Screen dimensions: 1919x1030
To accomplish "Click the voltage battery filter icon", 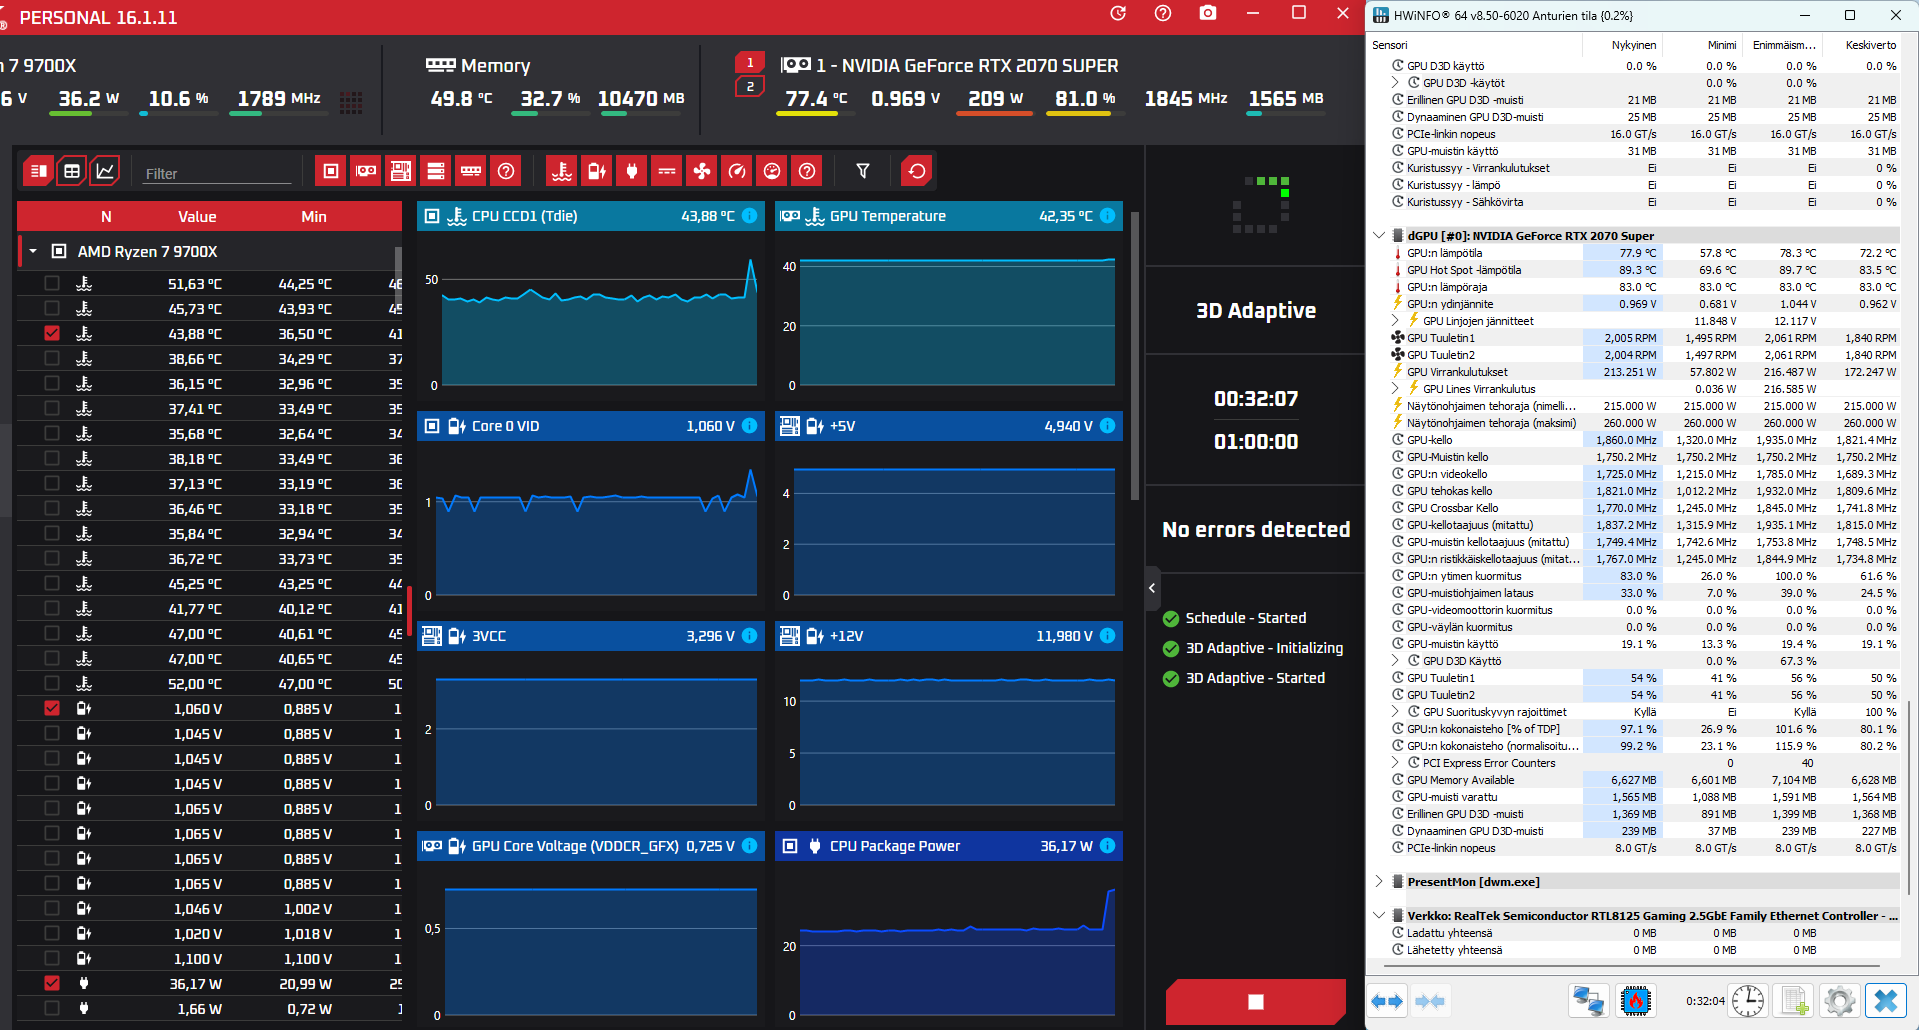I will pos(597,171).
